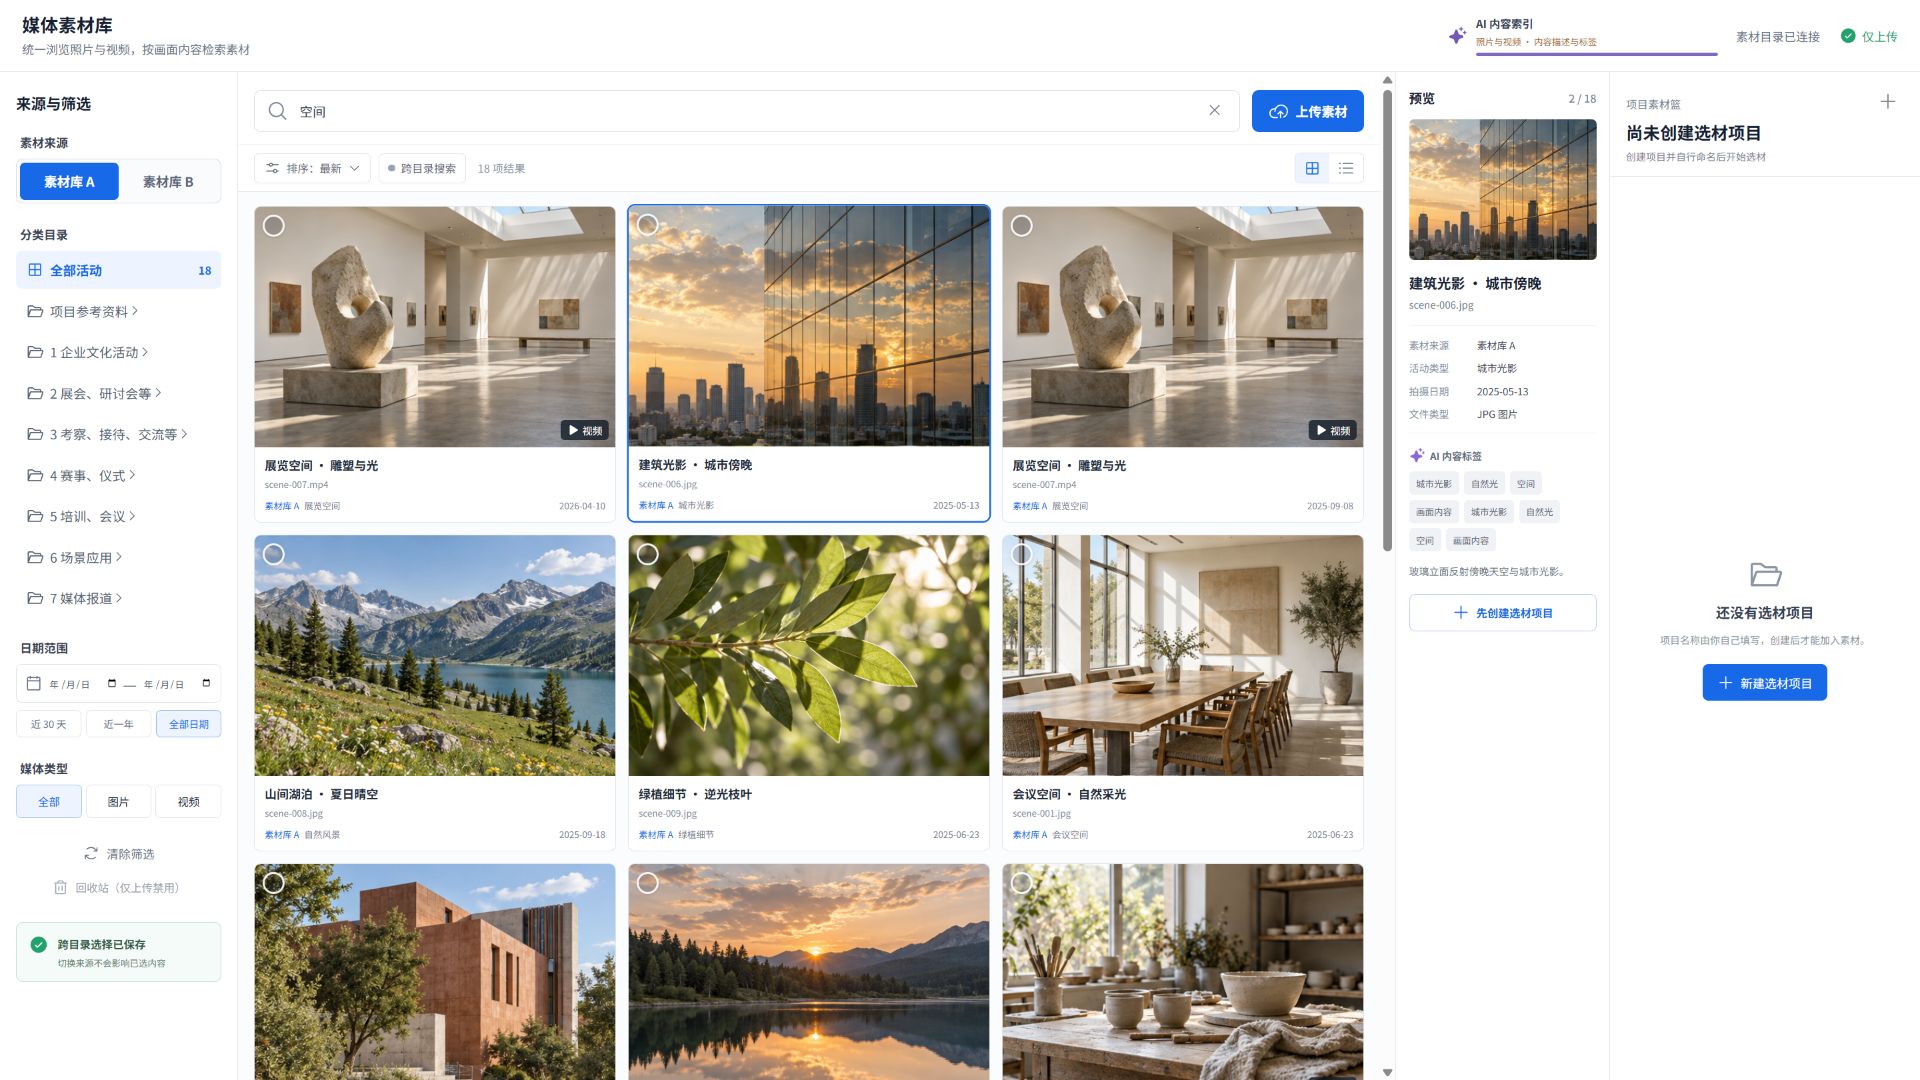The height and width of the screenshot is (1080, 1920).
Task: Filter media type by 视频
Action: pos(188,802)
